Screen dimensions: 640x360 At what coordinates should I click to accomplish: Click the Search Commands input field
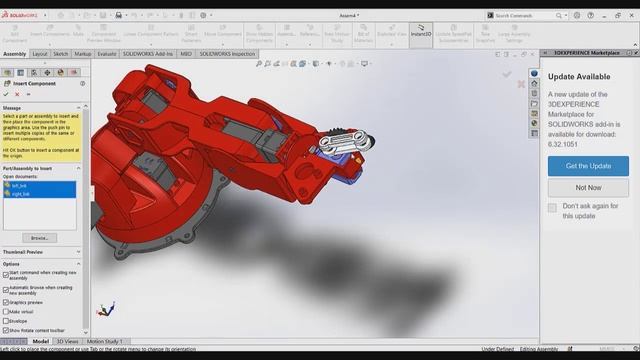(x=523, y=16)
